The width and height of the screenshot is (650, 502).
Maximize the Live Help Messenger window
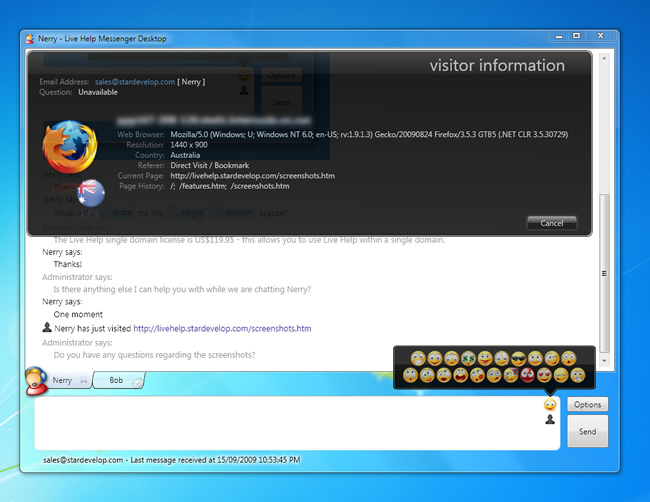point(577,36)
